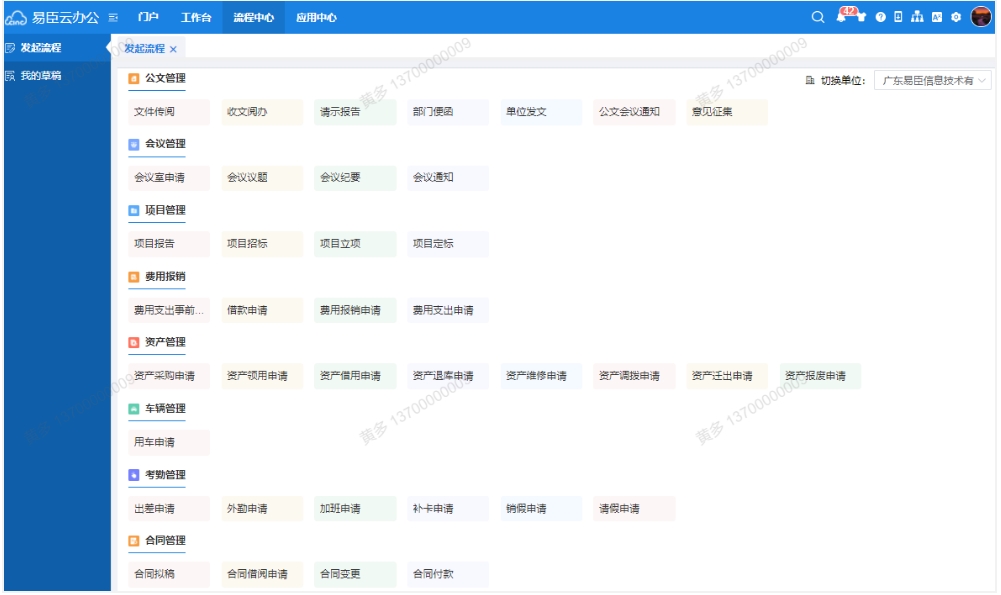Start 资产采购申请 process

pyautogui.click(x=169, y=377)
